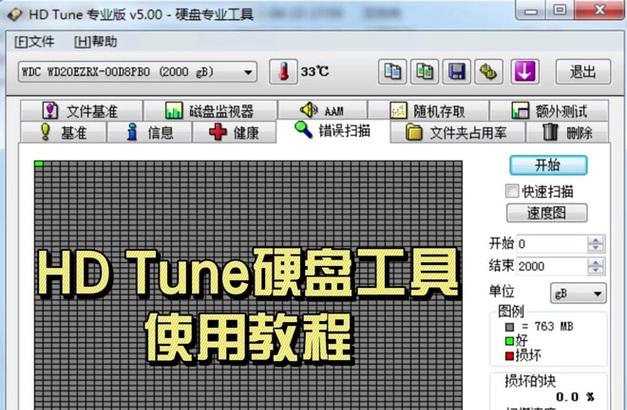Enable the 快速扫描 checkbox
The width and height of the screenshot is (627, 410).
click(511, 191)
